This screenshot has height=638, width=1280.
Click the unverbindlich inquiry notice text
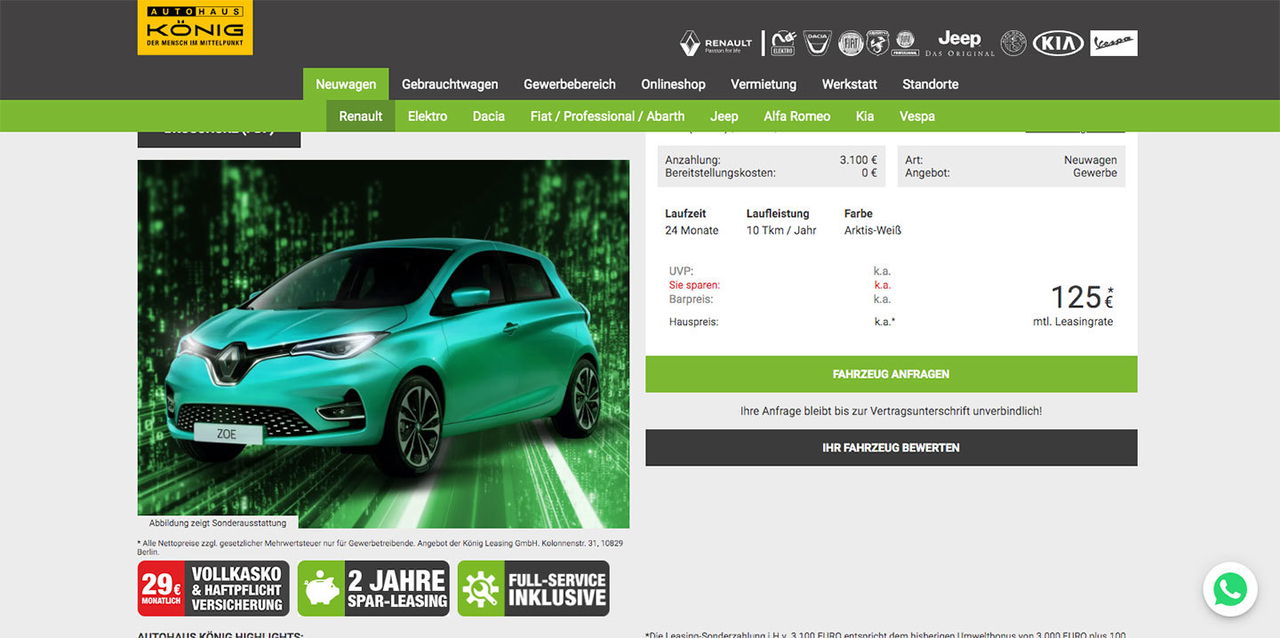(891, 411)
